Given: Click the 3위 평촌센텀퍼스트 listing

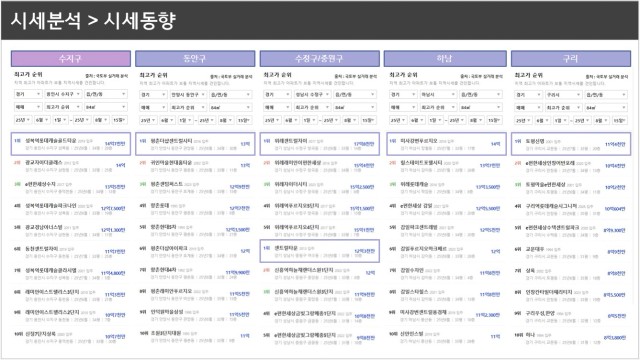Looking at the screenshot, I should pos(195,187).
